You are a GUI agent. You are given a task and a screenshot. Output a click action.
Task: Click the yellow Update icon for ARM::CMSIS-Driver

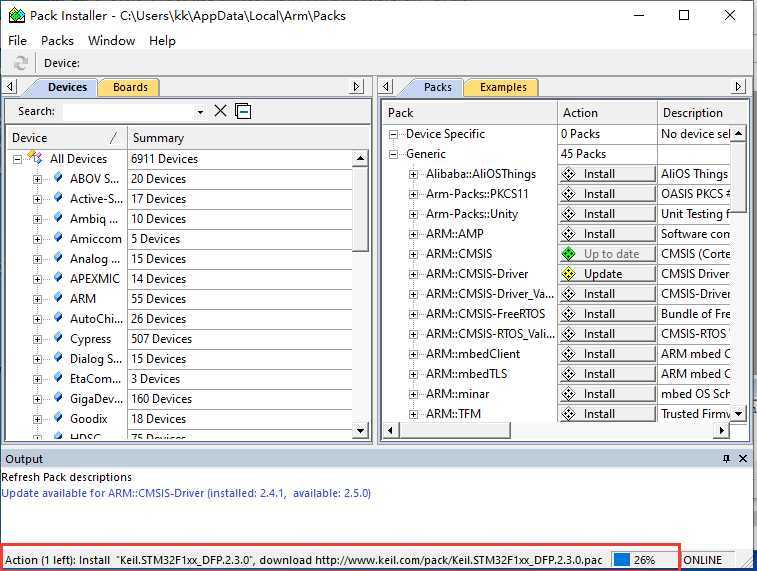[569, 274]
